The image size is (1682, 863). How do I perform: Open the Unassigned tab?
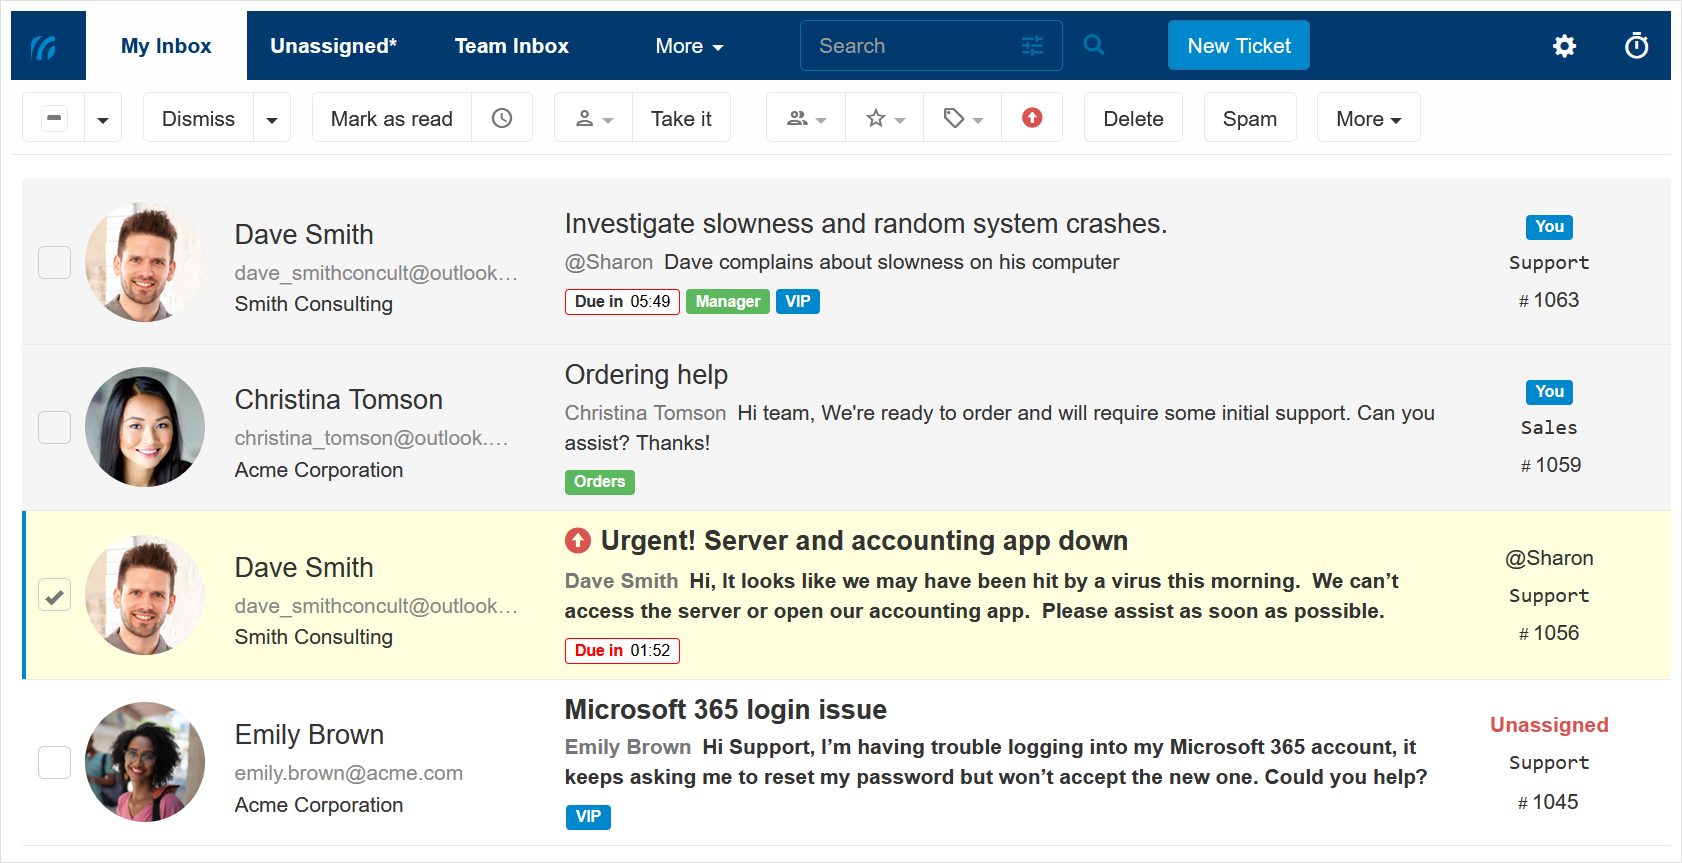[x=333, y=46]
